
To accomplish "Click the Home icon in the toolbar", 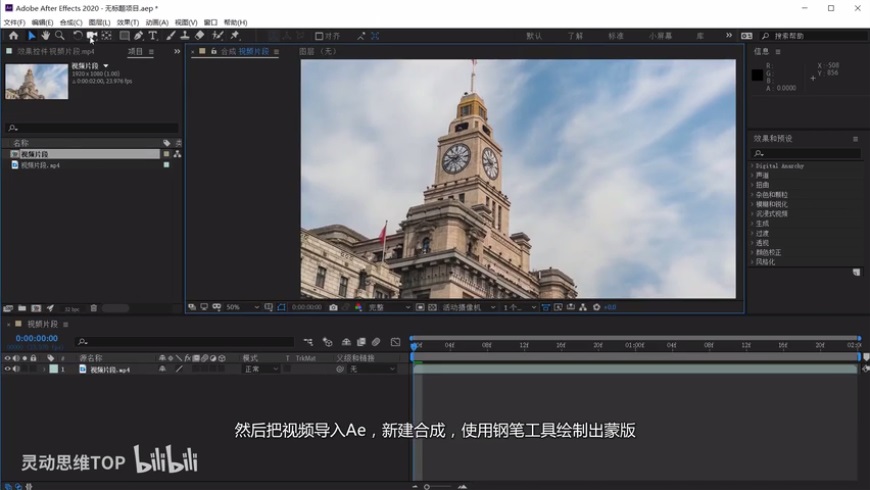I will (x=13, y=36).
